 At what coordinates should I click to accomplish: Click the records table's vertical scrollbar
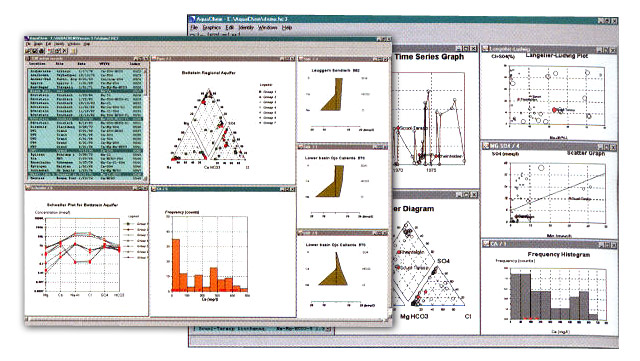pyautogui.click(x=146, y=123)
